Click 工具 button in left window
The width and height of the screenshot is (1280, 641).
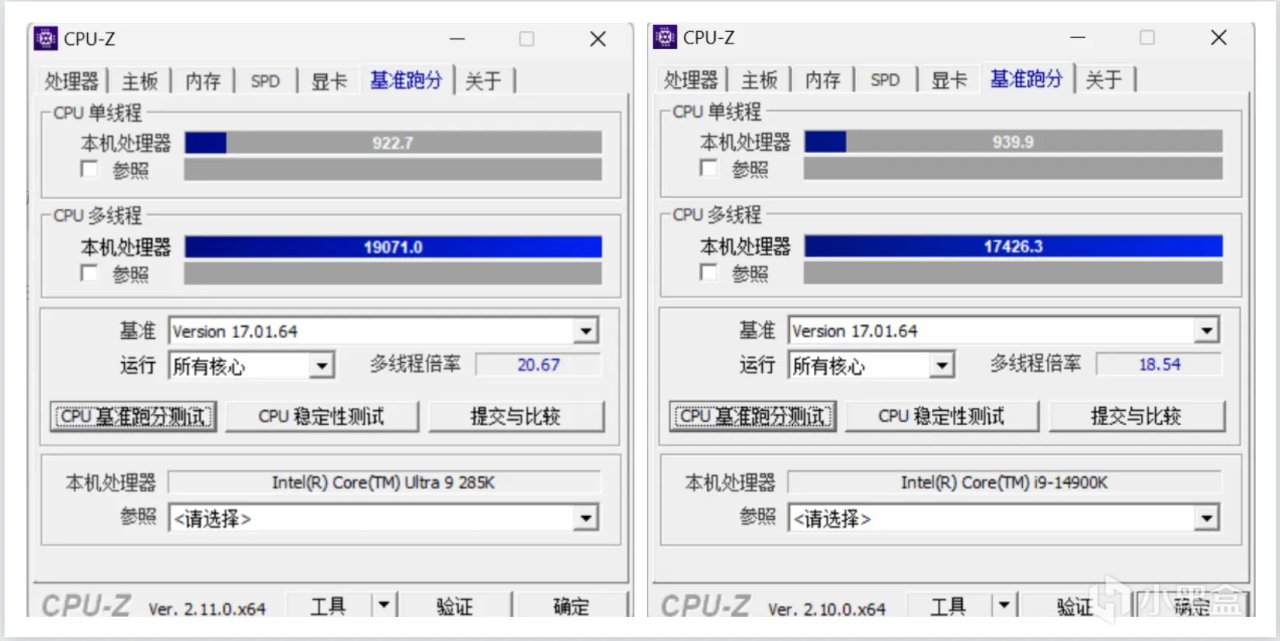329,606
